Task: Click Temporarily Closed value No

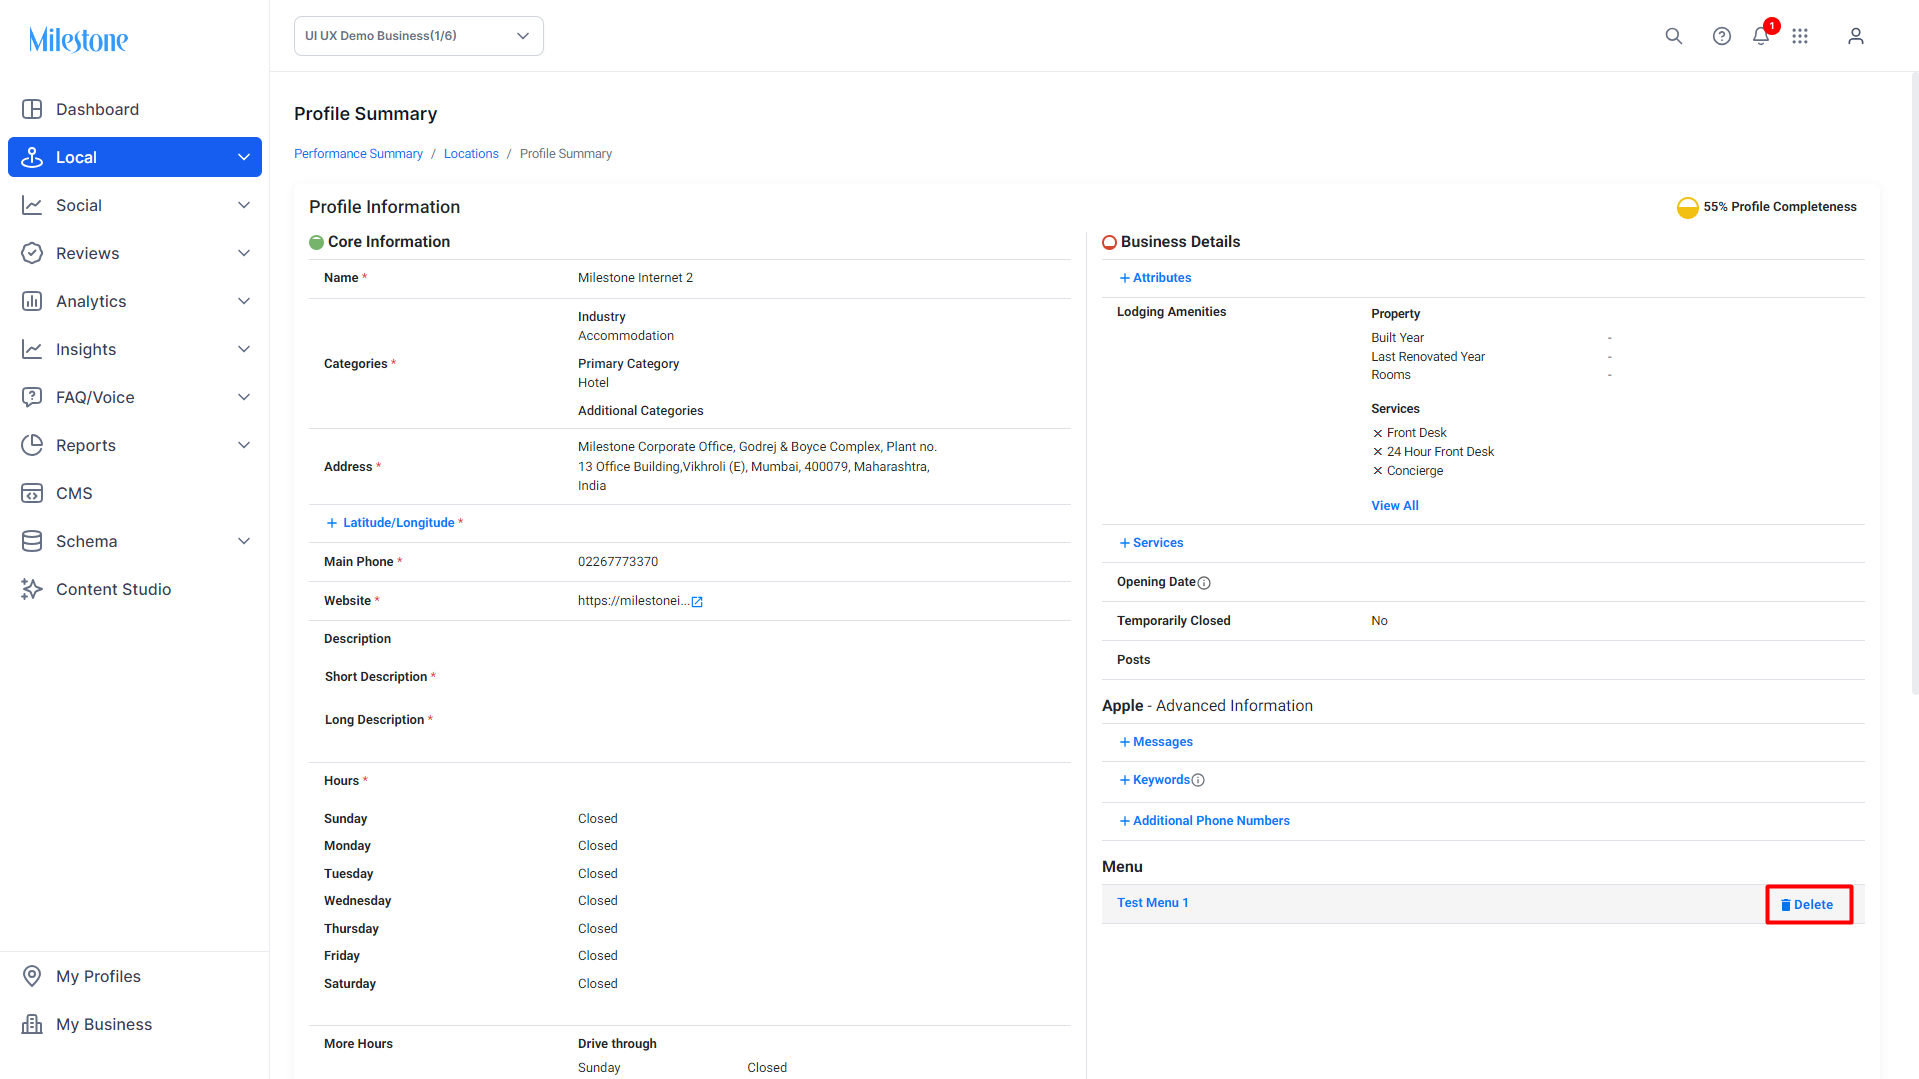Action: point(1379,621)
